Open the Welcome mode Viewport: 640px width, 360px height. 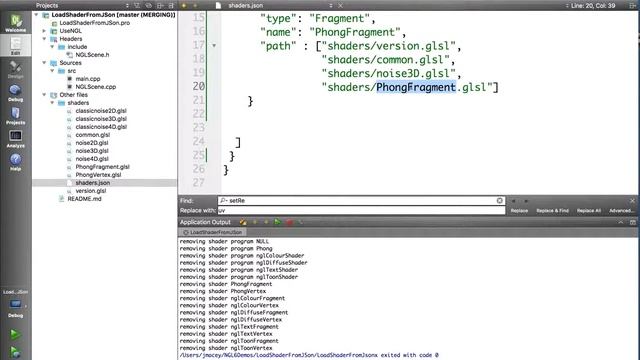pos(16,23)
